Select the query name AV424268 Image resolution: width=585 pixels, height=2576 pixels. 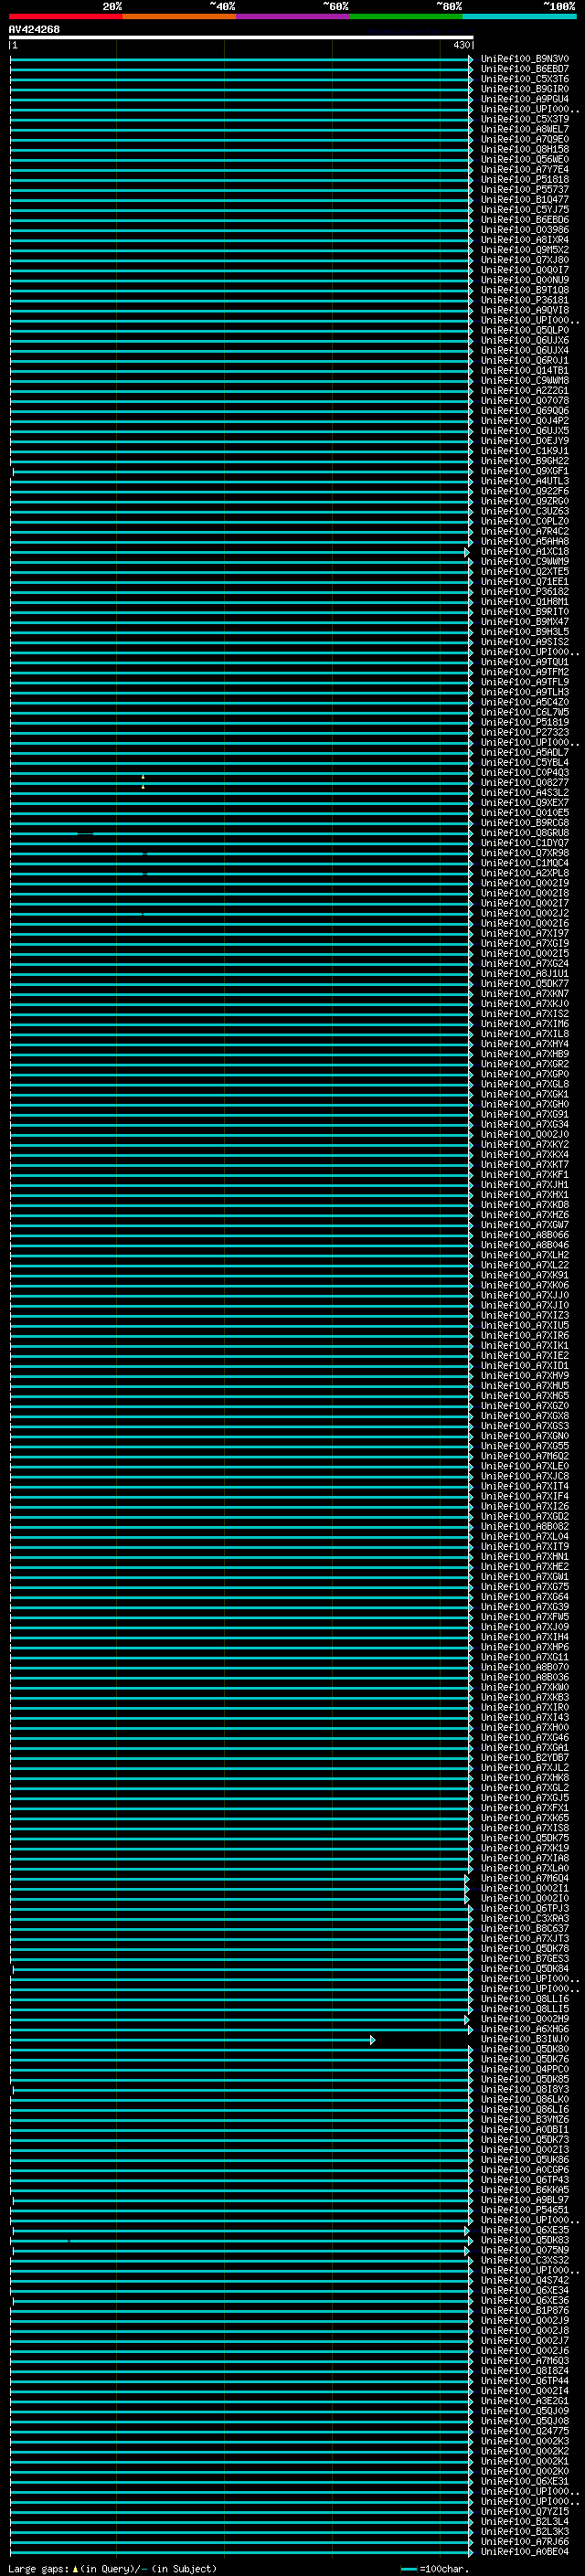point(34,29)
